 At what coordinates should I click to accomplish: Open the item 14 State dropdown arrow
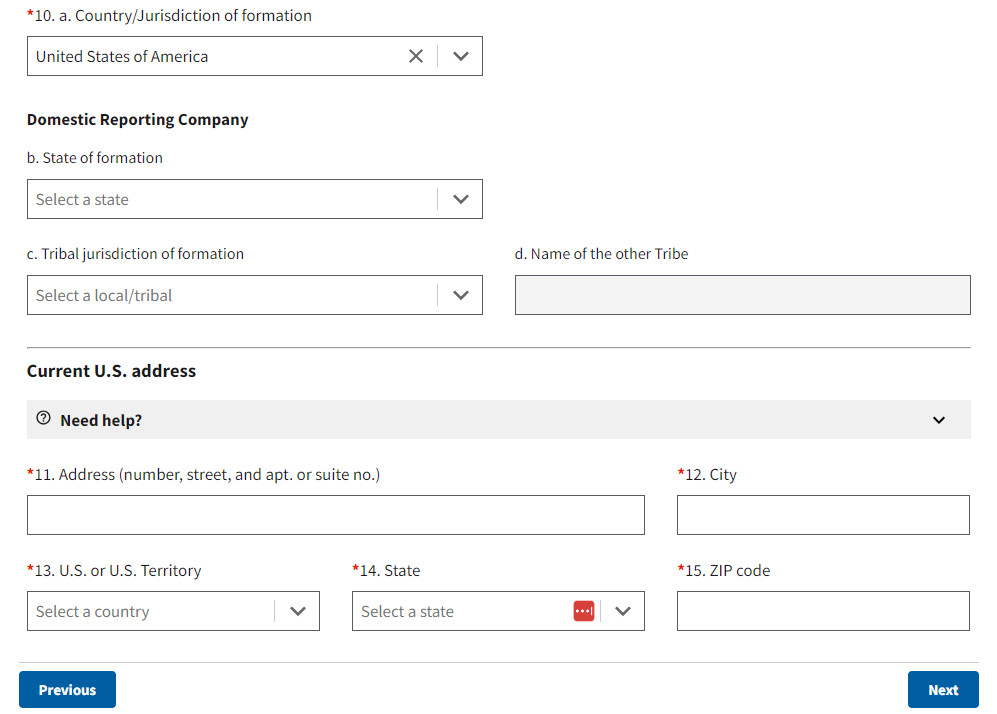[x=623, y=611]
